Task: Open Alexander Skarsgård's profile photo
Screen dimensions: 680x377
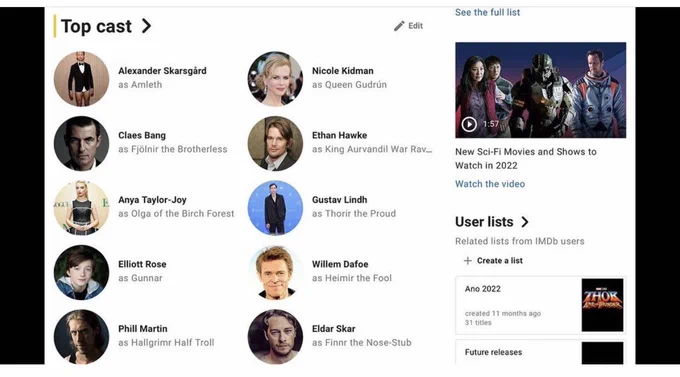Action: [x=82, y=79]
